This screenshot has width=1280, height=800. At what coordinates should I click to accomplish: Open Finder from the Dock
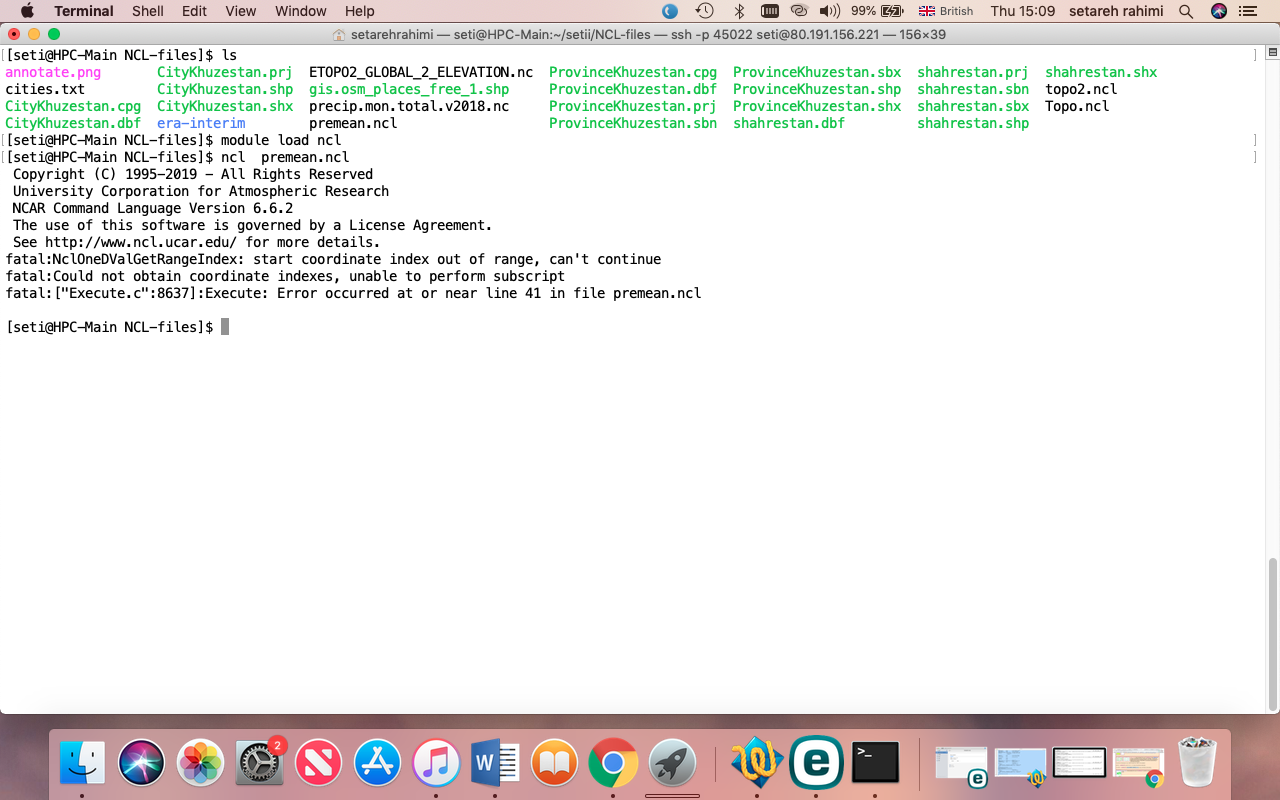click(83, 764)
